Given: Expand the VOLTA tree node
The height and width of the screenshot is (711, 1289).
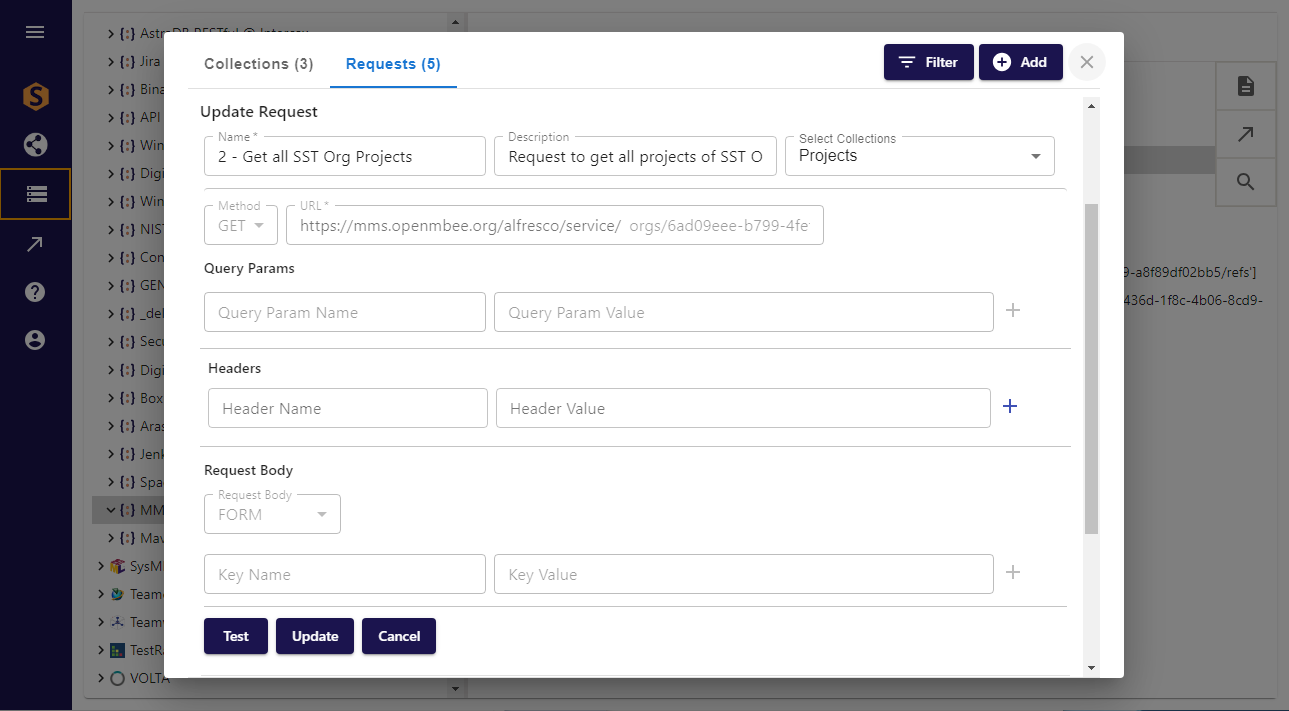Looking at the screenshot, I should click(101, 678).
